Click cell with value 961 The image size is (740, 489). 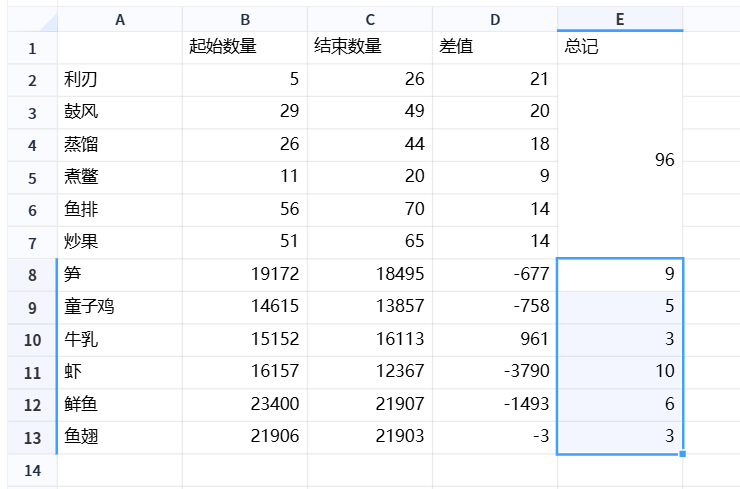point(495,340)
